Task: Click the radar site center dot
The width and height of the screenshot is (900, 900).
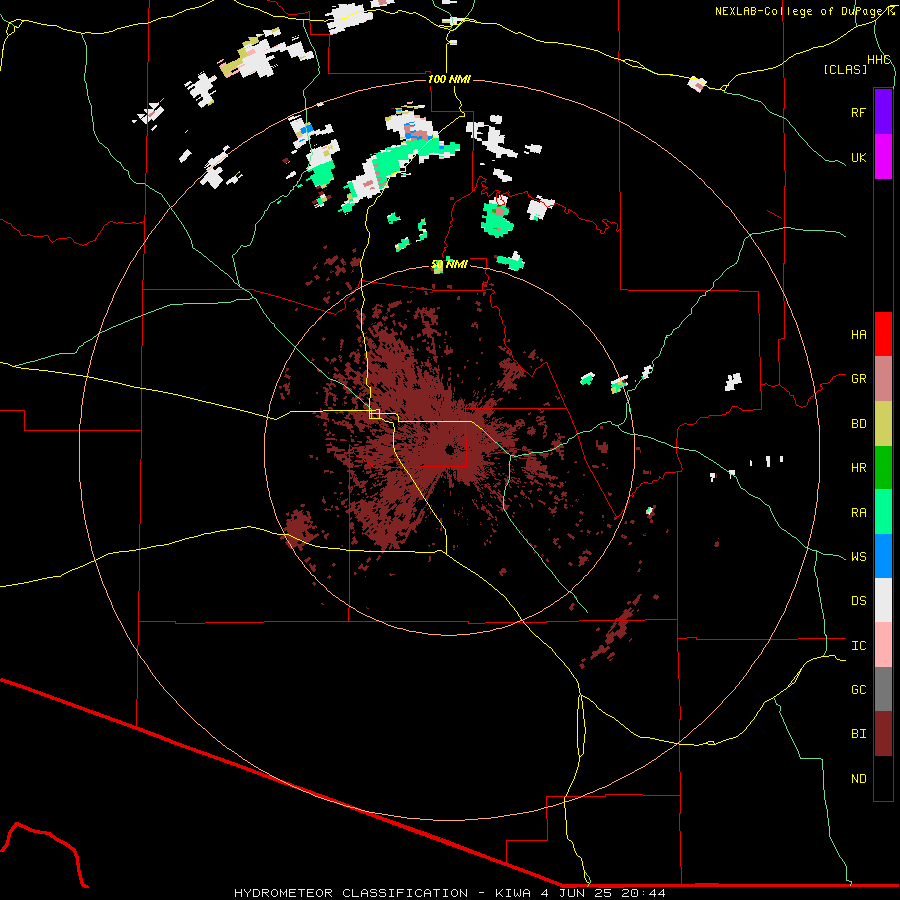Action: (449, 450)
